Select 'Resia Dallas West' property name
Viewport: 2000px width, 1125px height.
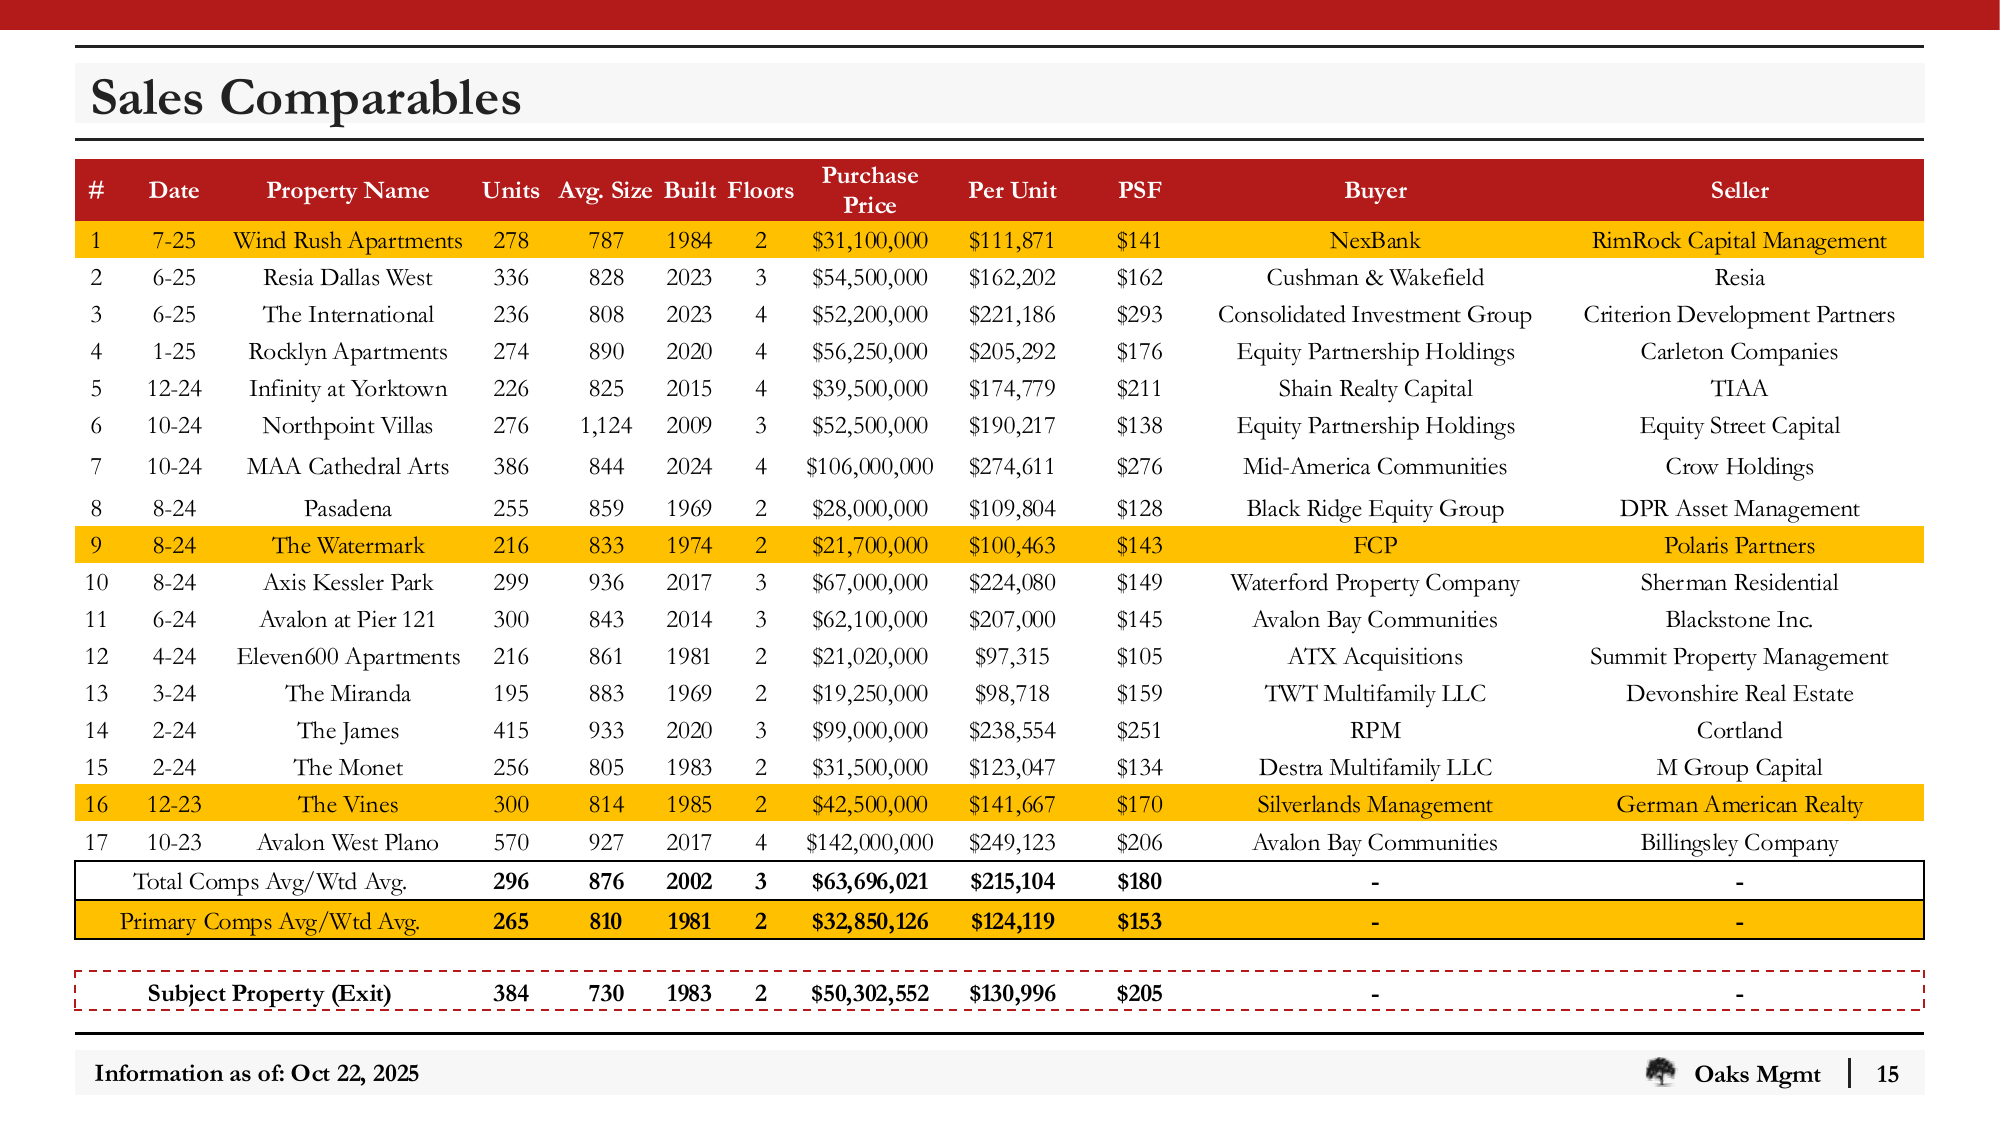348,277
